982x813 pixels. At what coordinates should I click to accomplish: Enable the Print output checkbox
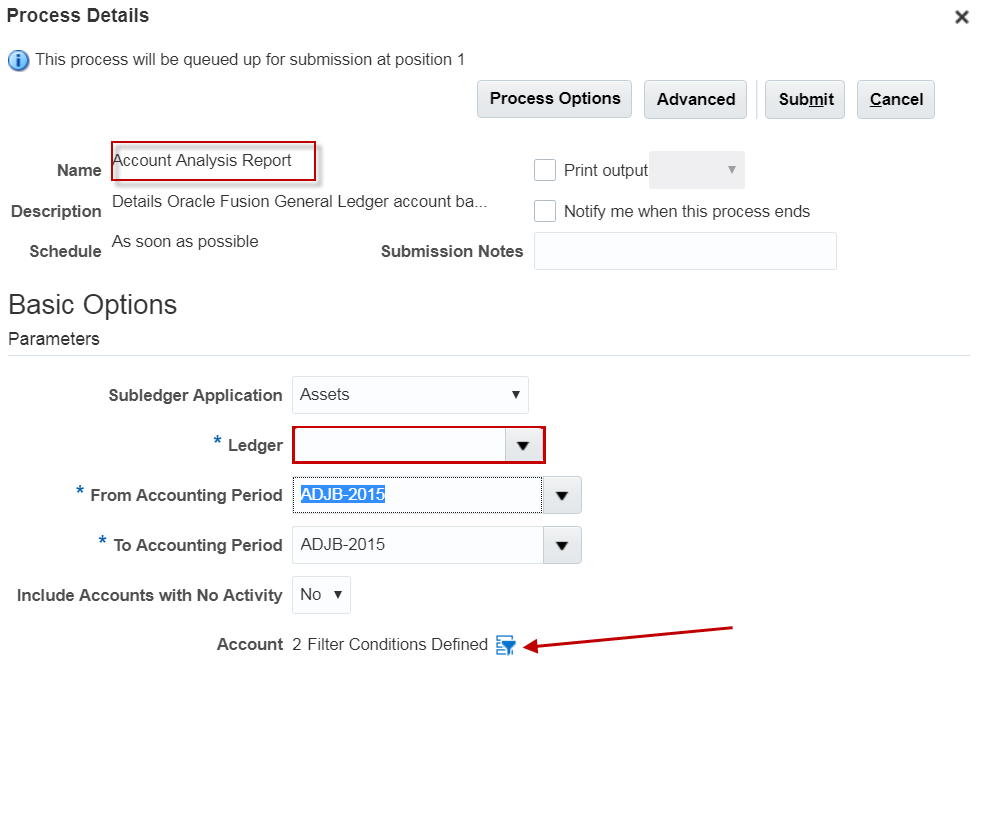coord(545,170)
